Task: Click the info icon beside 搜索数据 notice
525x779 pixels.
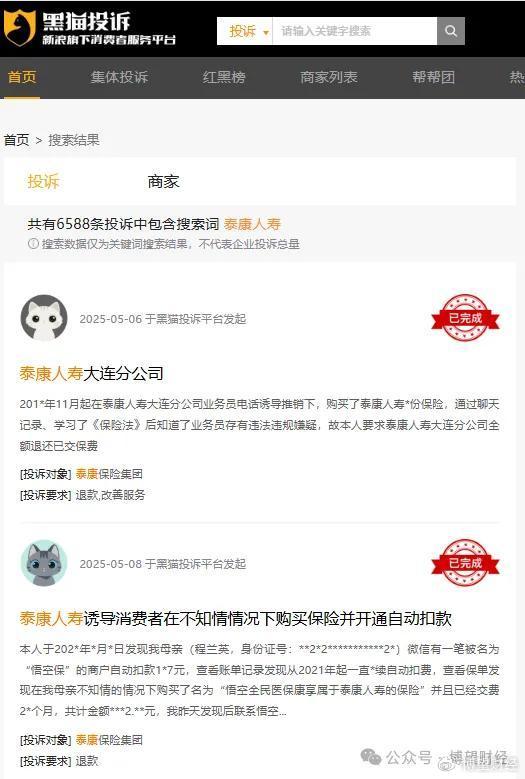Action: click(33, 243)
